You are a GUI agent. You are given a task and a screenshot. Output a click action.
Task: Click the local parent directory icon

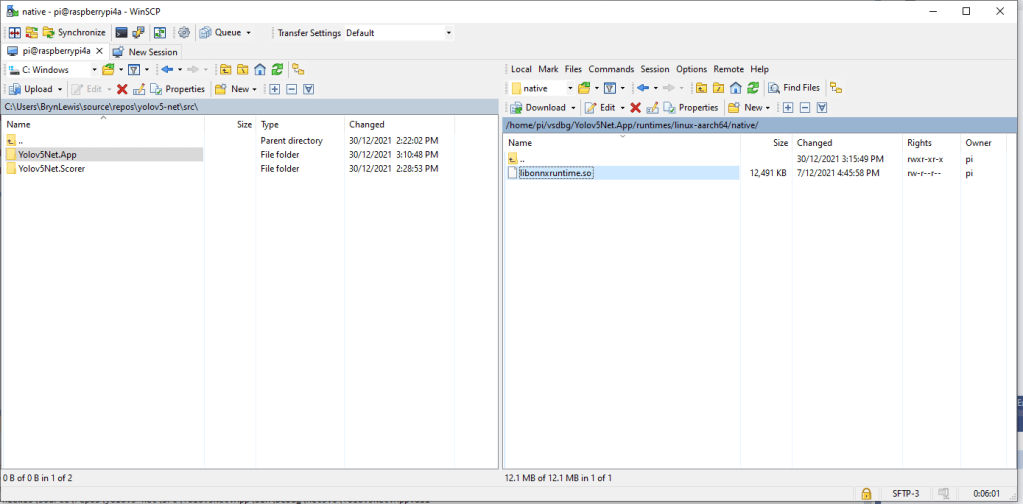tap(225, 69)
